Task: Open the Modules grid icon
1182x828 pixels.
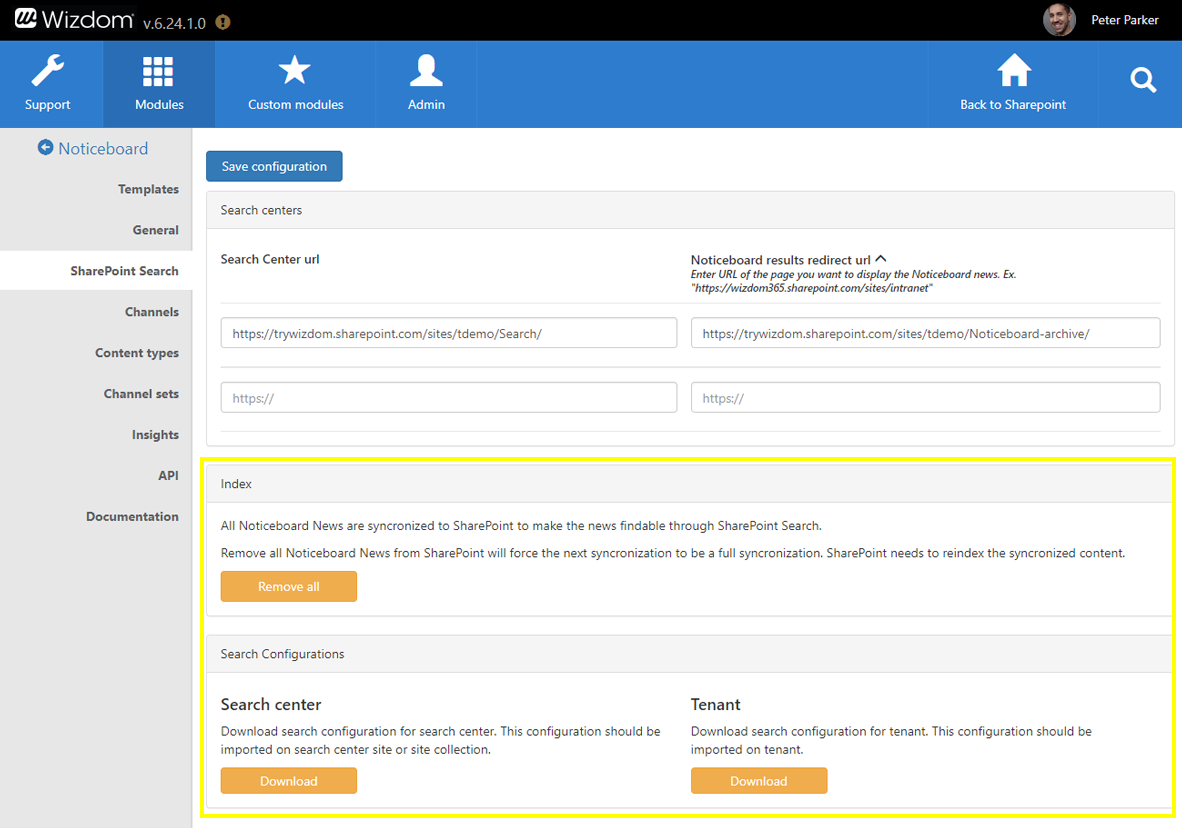Action: point(158,73)
